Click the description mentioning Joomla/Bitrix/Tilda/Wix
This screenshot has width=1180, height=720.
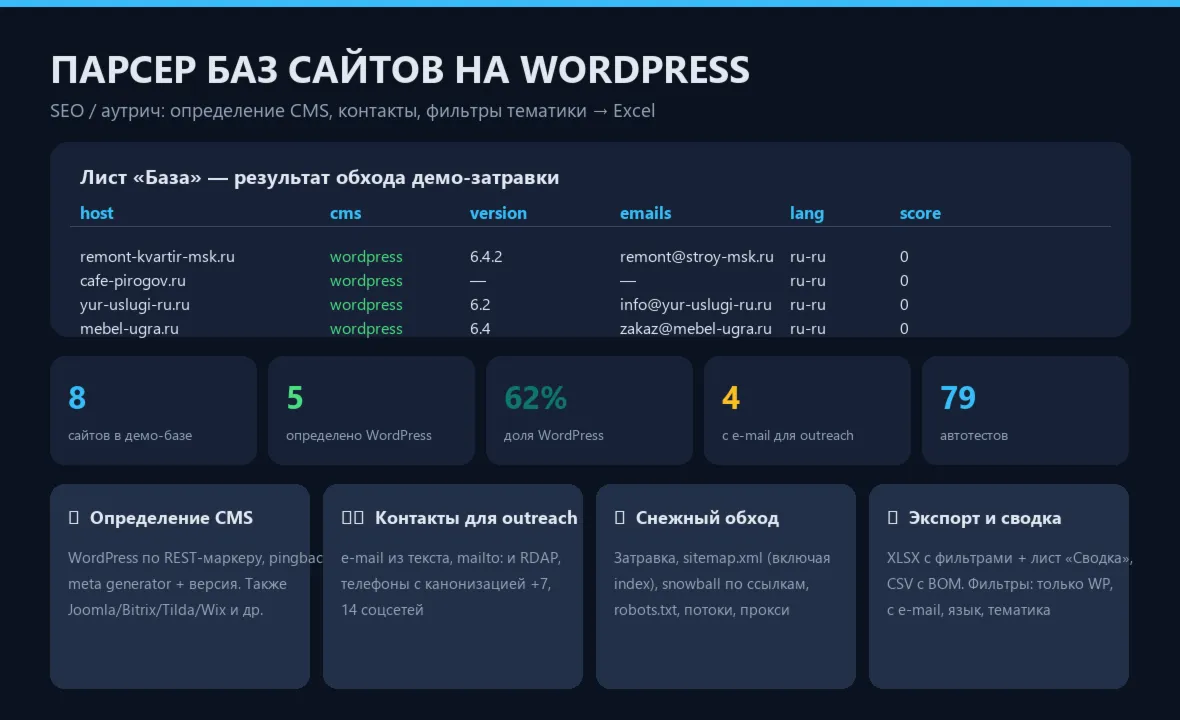(x=195, y=584)
